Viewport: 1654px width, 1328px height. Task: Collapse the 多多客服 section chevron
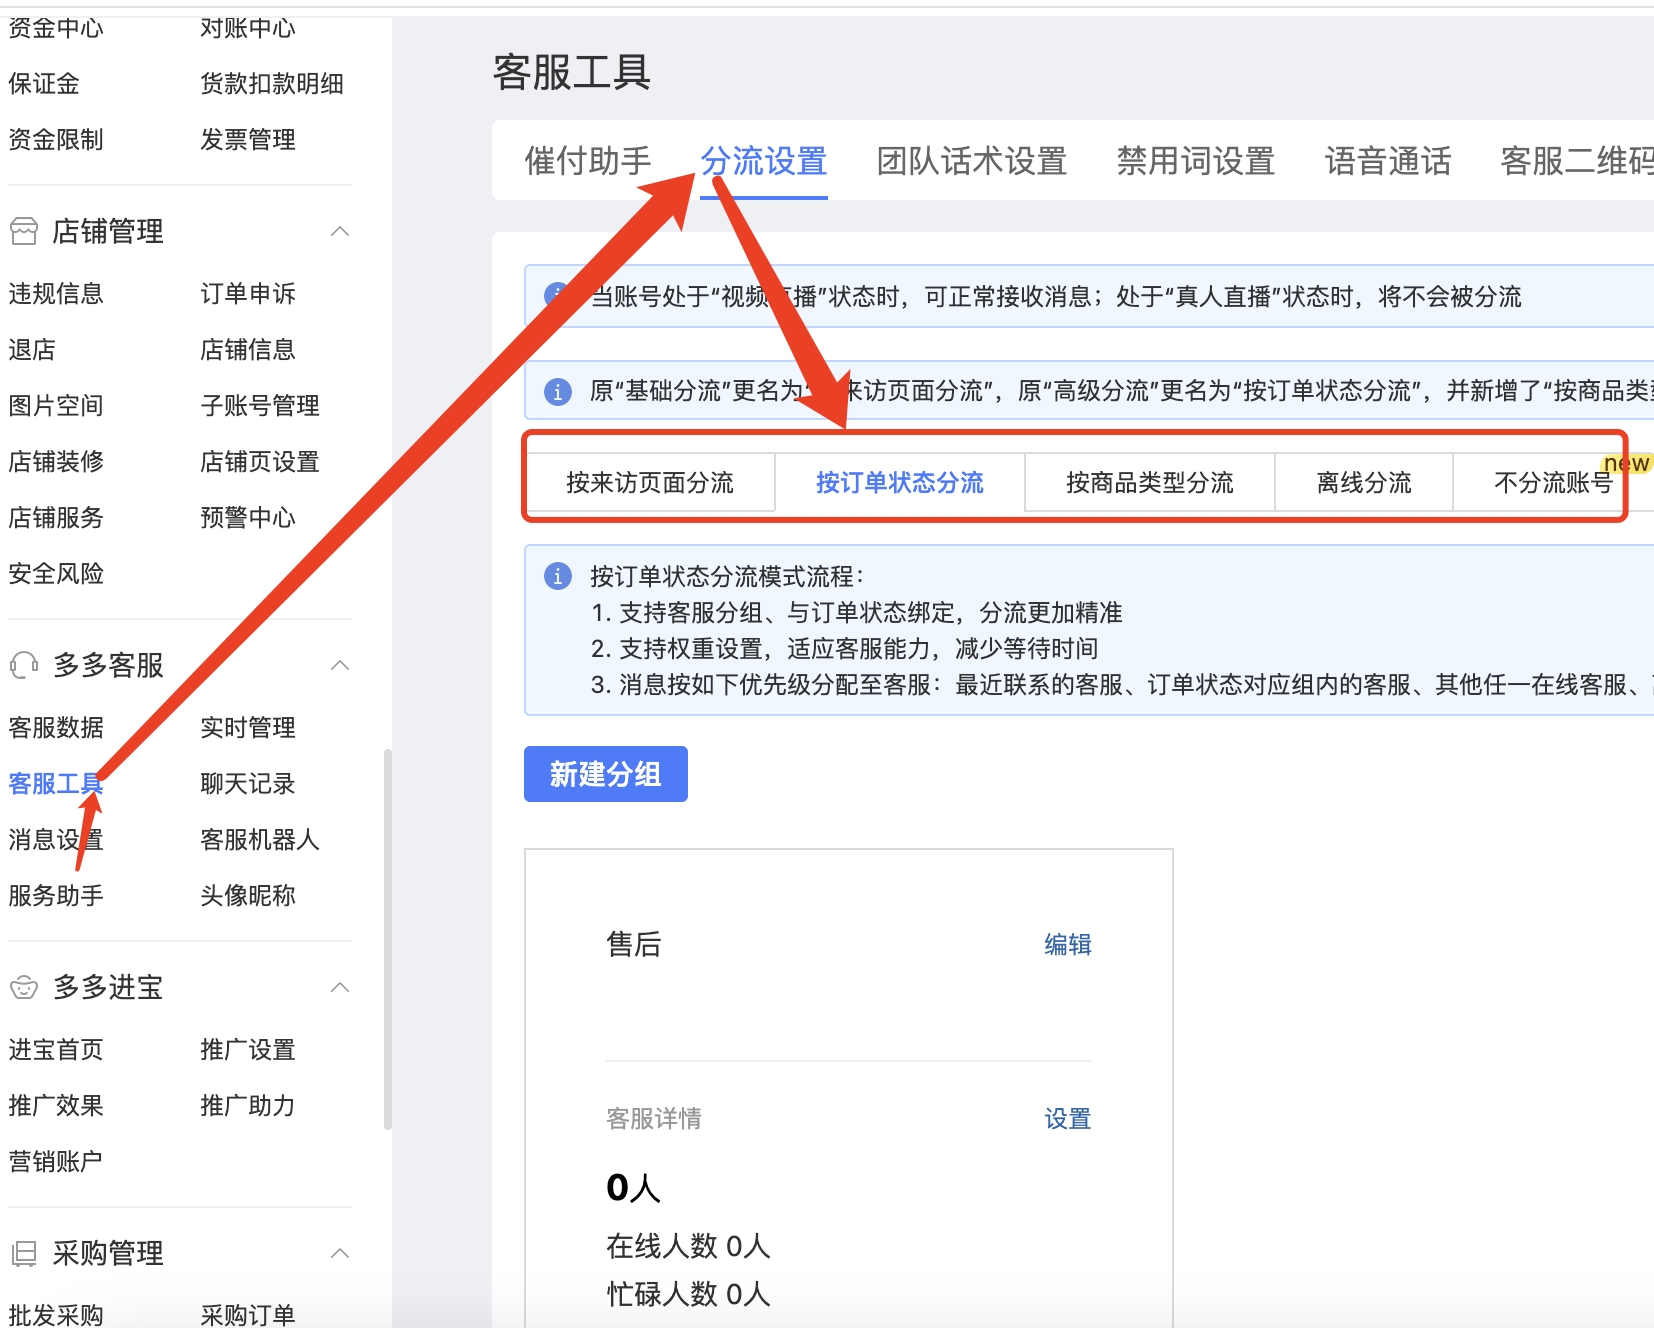pyautogui.click(x=340, y=665)
